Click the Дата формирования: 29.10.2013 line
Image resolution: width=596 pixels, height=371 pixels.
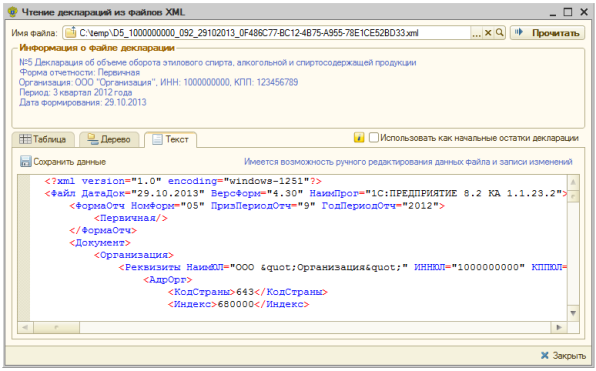(x=82, y=102)
